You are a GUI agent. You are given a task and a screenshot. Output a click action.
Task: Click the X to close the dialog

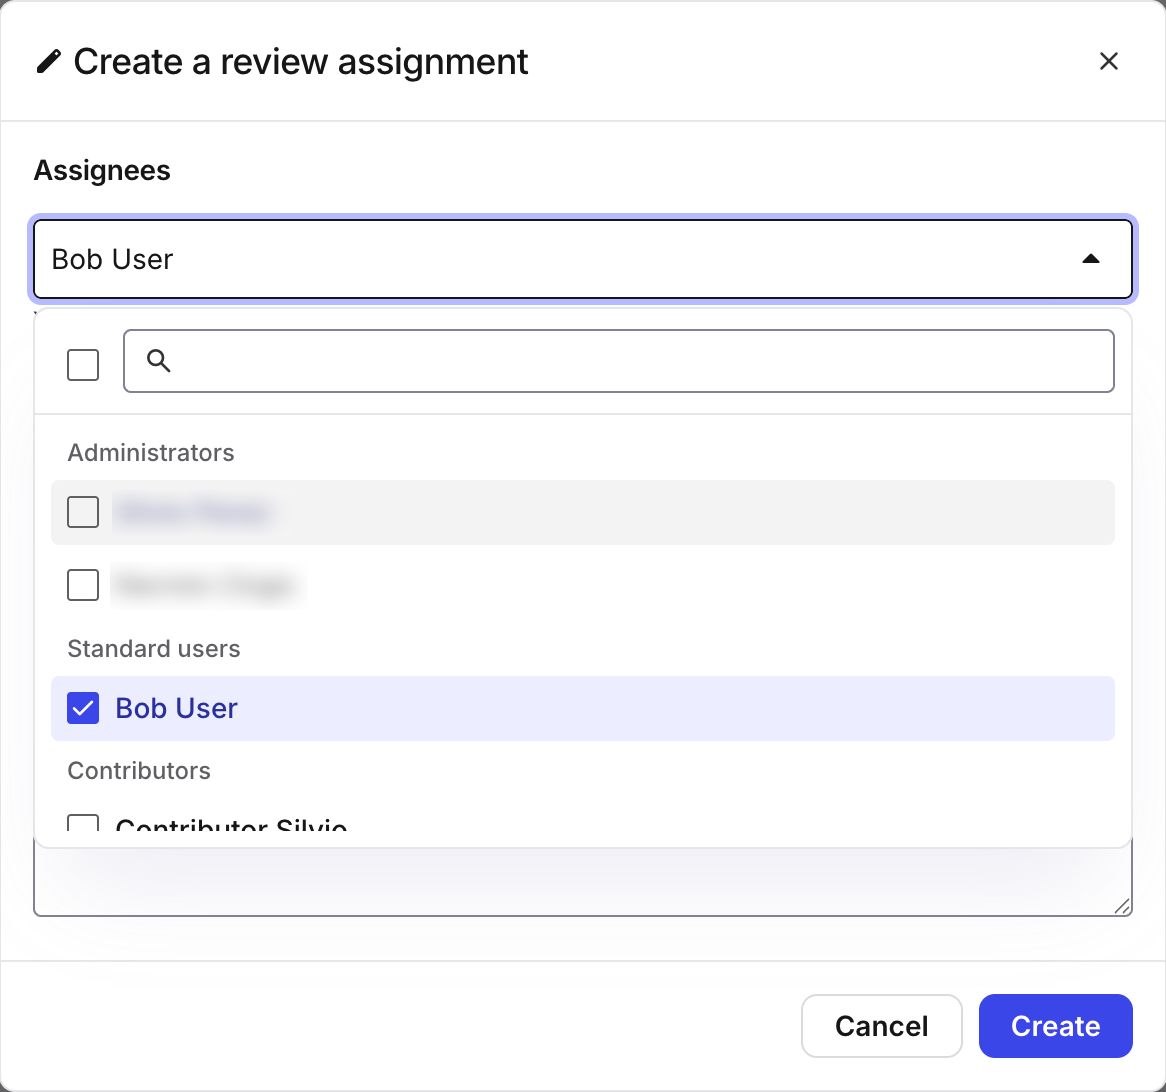[x=1109, y=61]
